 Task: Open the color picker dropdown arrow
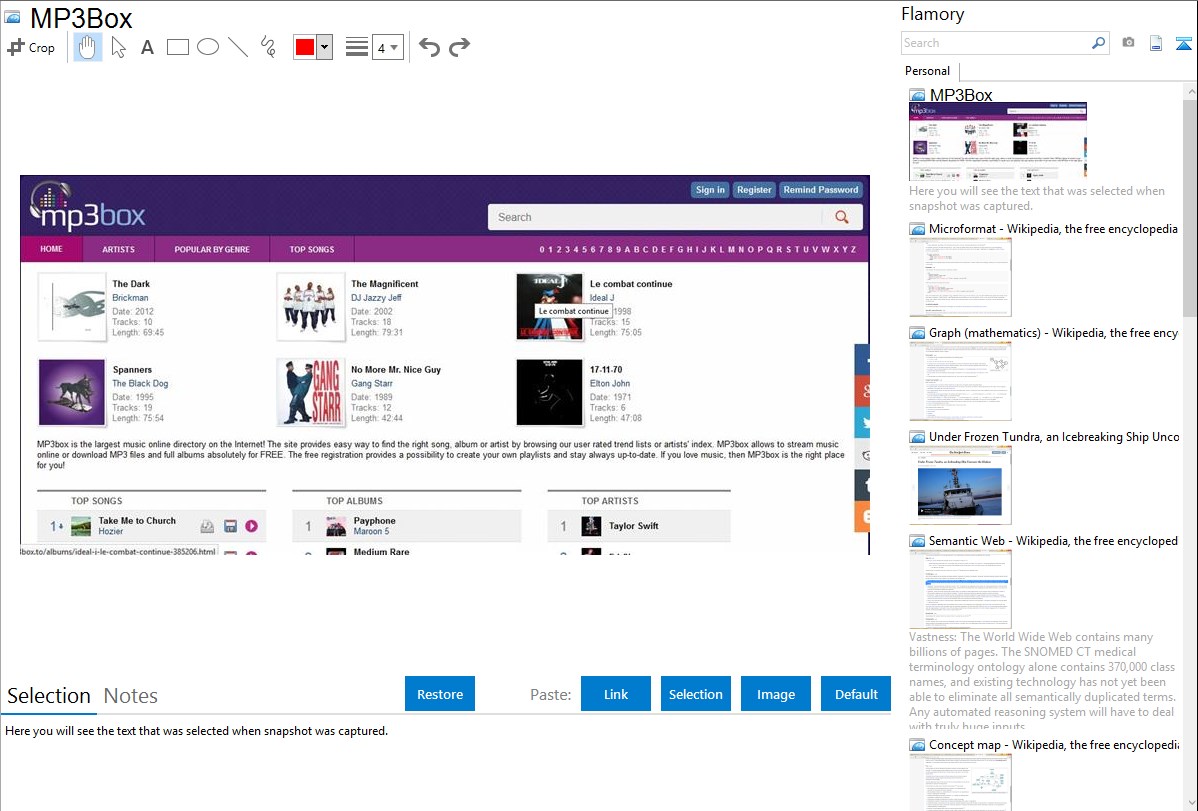pos(324,47)
